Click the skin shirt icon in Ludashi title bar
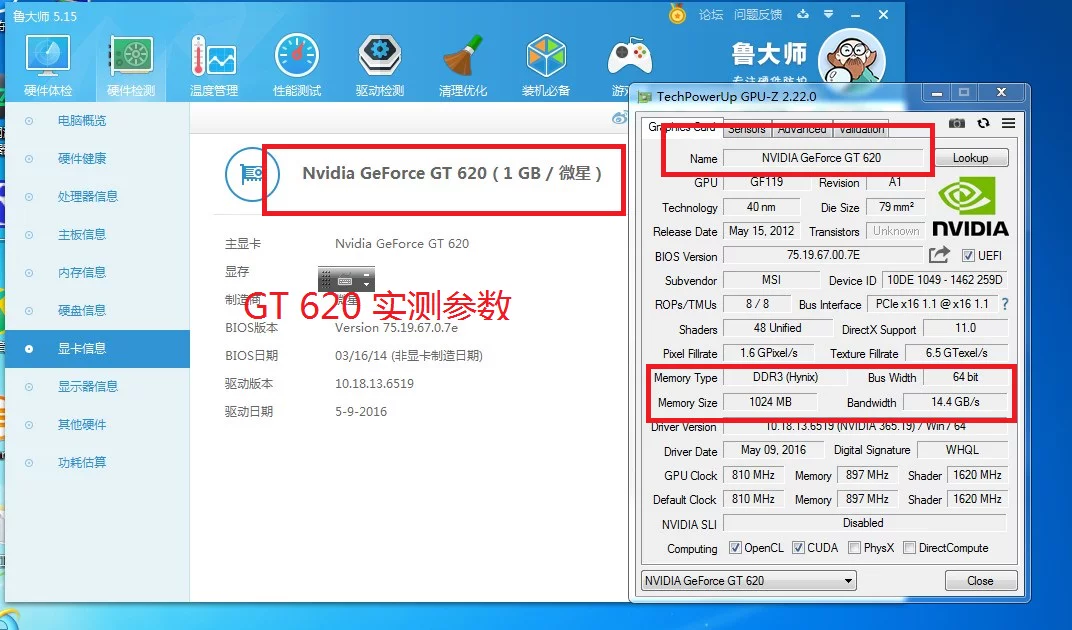This screenshot has height=630, width=1072. (803, 14)
